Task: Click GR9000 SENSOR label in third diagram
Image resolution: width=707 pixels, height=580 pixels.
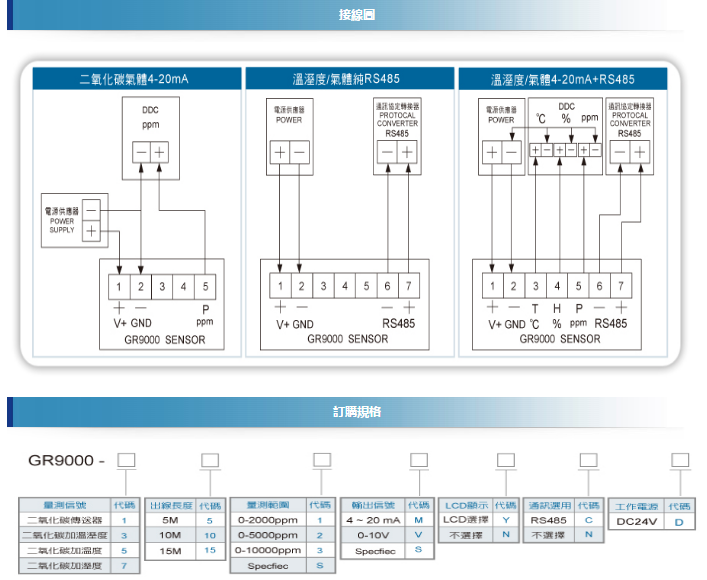Action: 560,339
